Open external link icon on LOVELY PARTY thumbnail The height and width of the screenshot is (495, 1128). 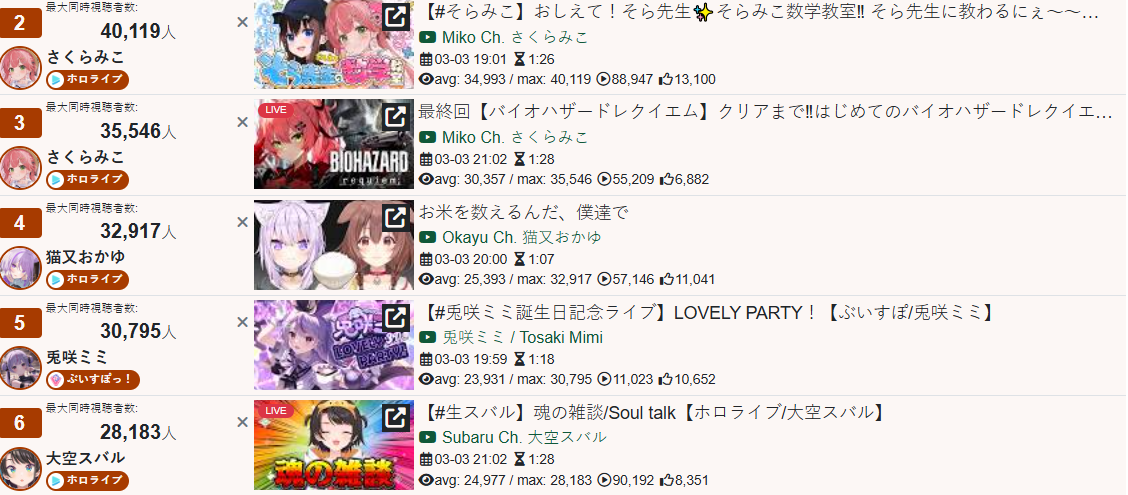pos(395,317)
